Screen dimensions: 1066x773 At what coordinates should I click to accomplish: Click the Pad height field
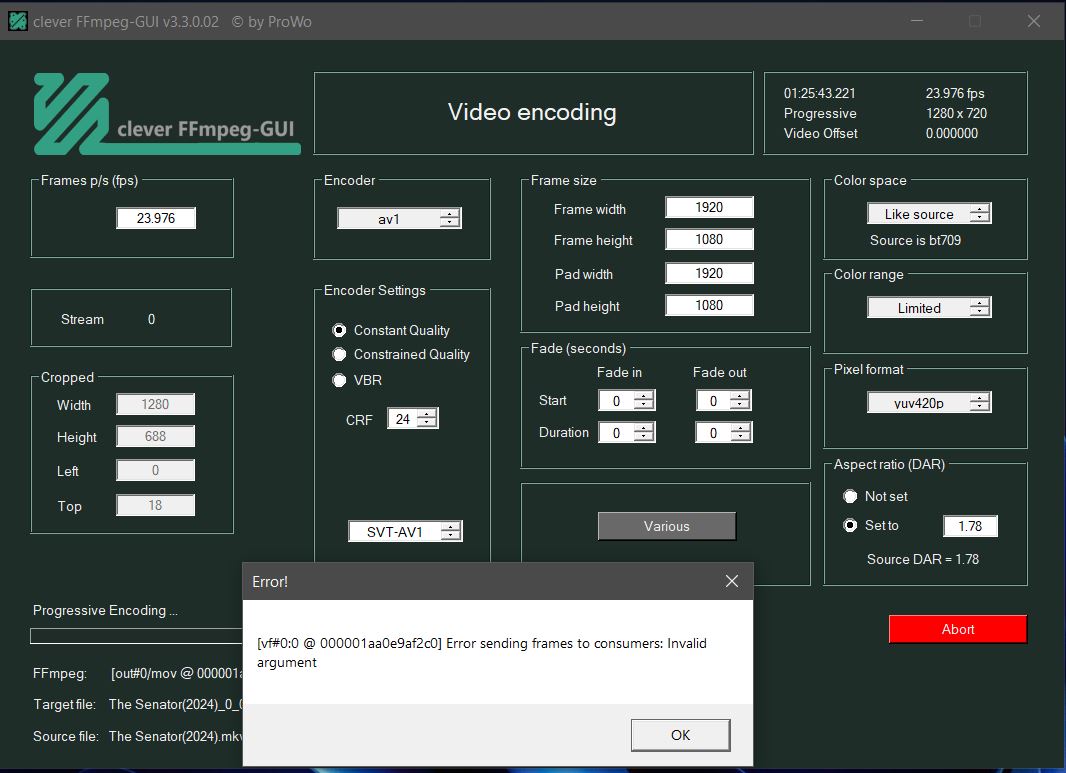[x=709, y=305]
